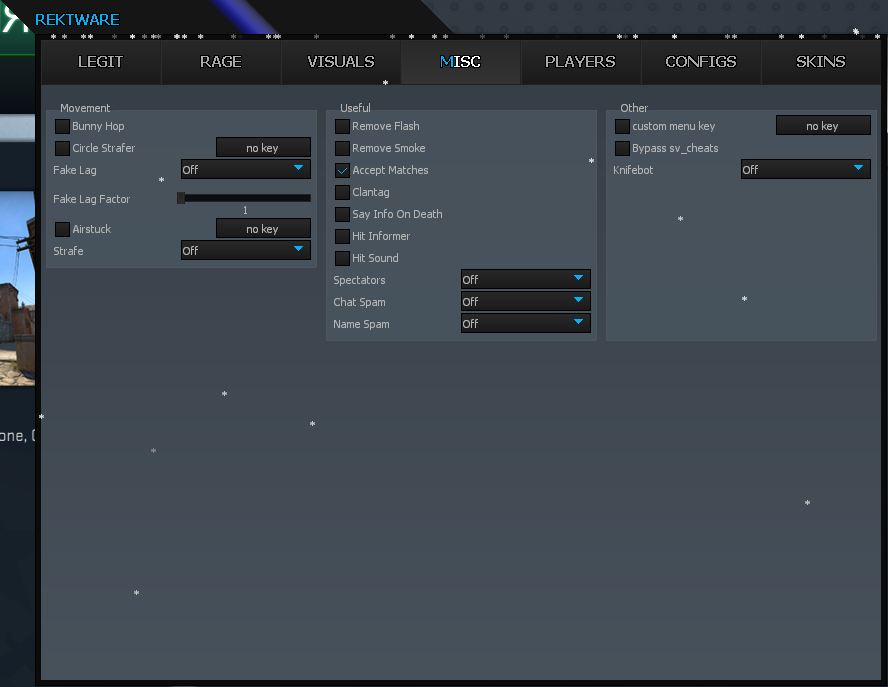Click the Knifebot label
The height and width of the screenshot is (687, 888).
633,170
